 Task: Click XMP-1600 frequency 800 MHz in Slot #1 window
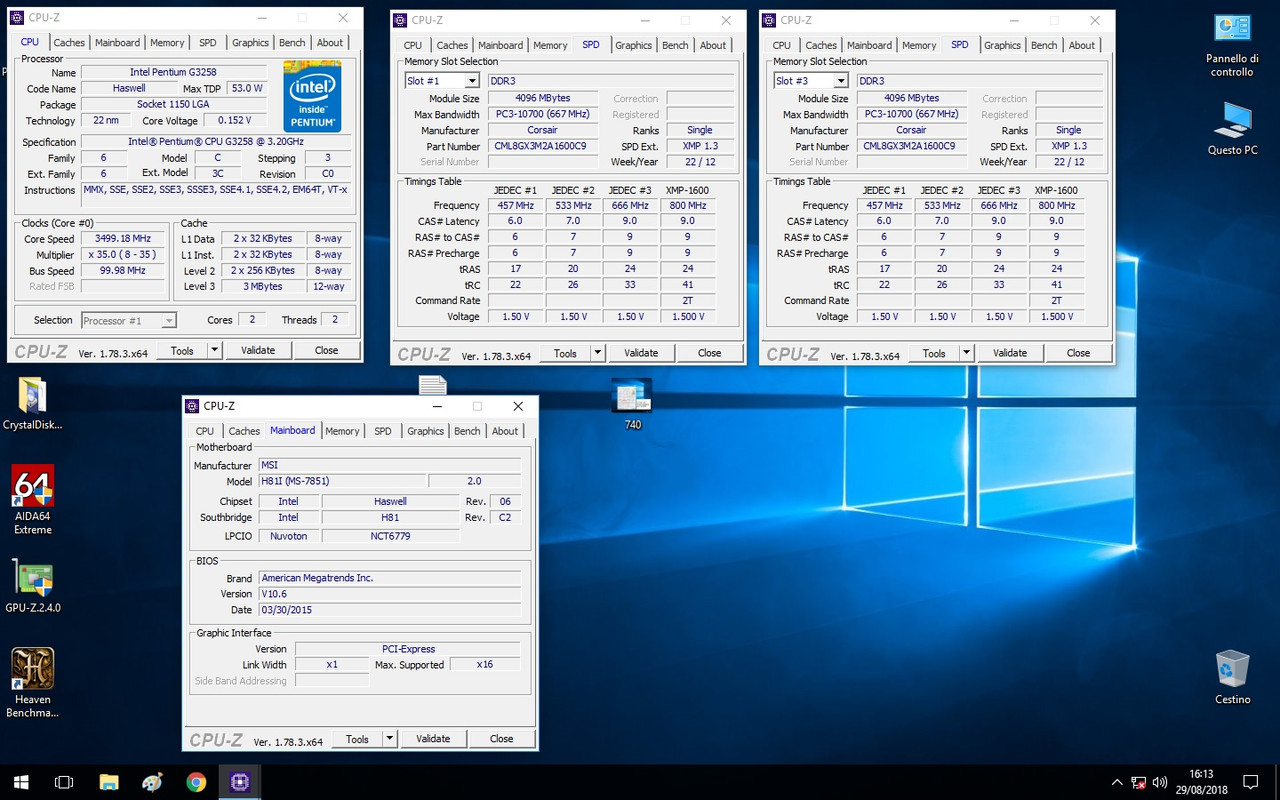[x=688, y=205]
